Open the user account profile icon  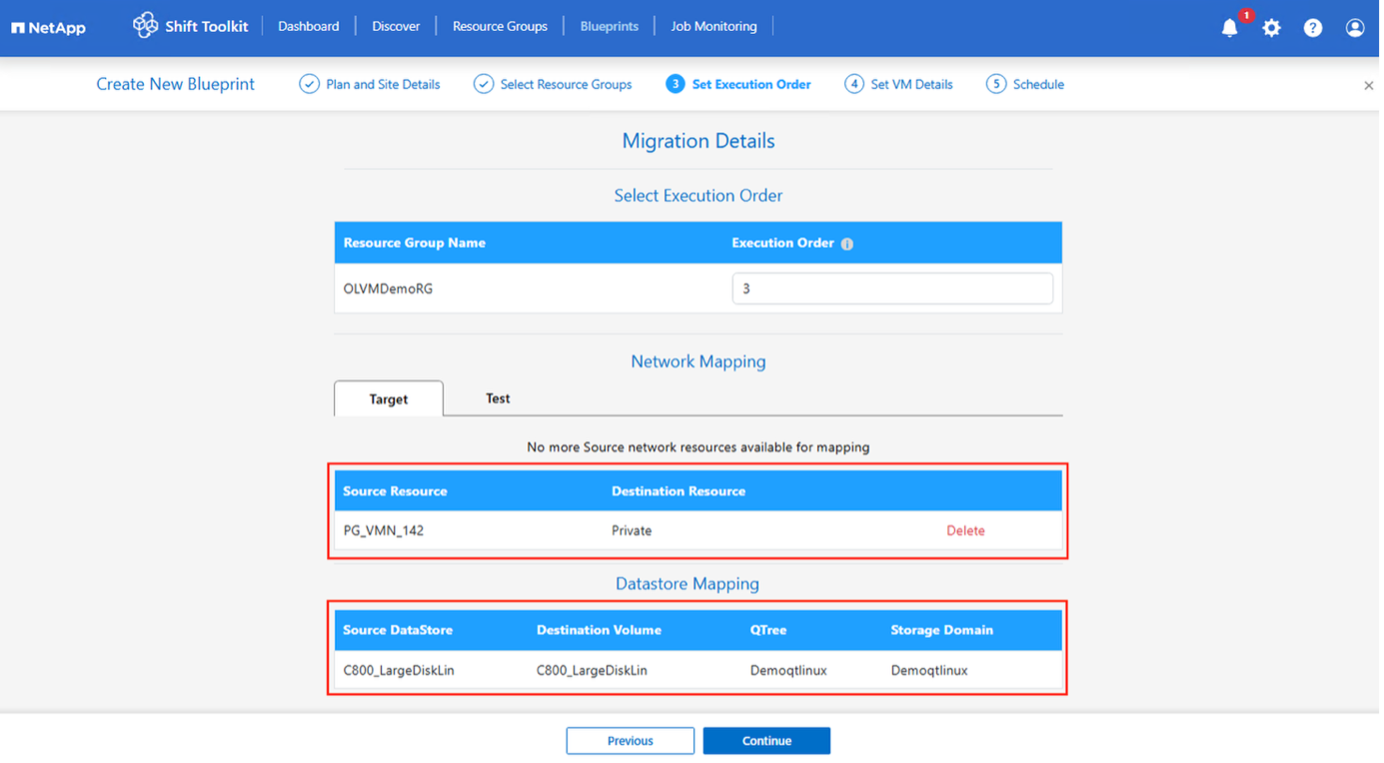(1355, 28)
